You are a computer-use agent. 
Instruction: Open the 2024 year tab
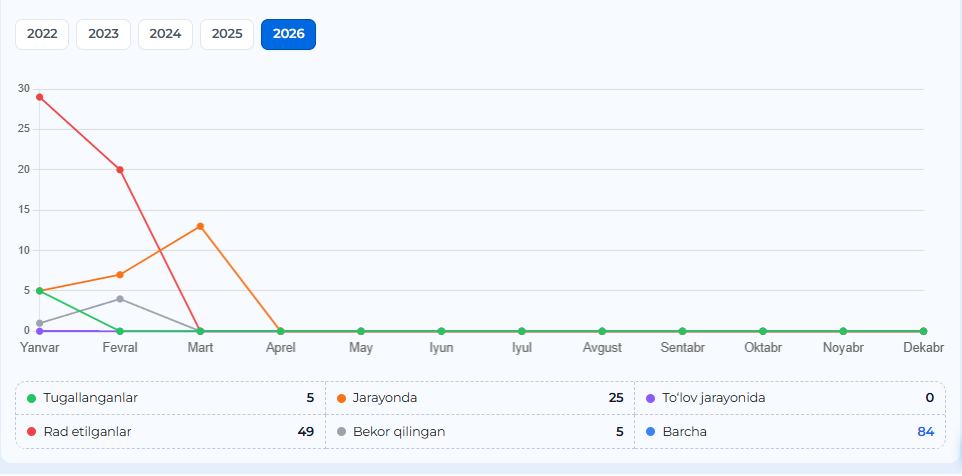click(165, 34)
